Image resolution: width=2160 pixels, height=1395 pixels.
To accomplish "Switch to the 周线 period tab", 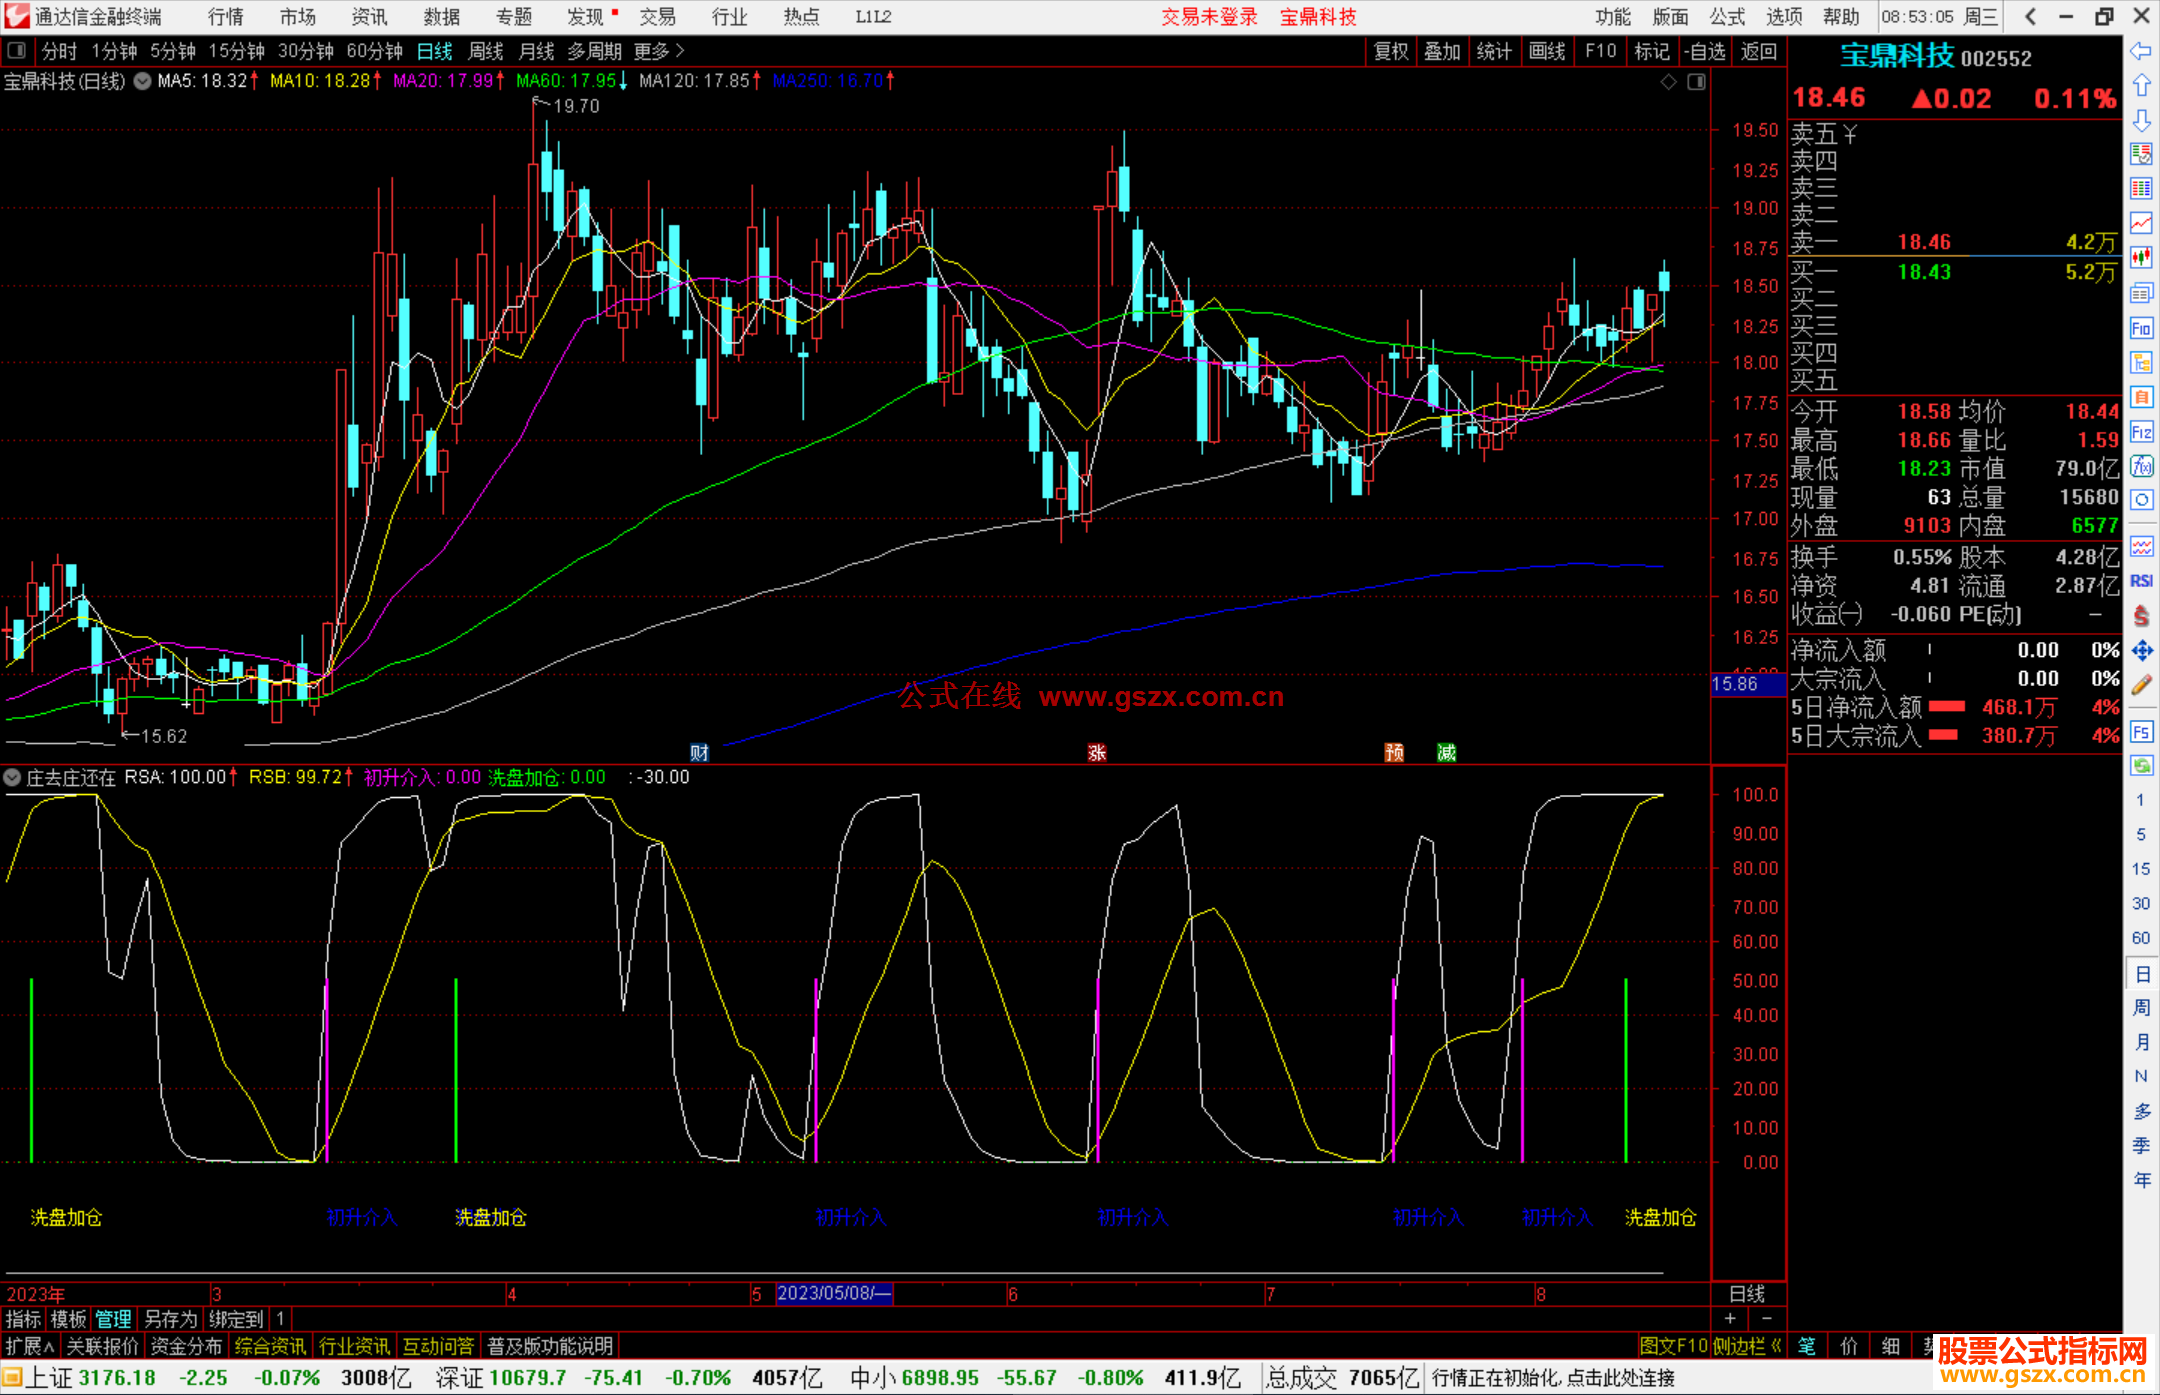I will (x=486, y=50).
